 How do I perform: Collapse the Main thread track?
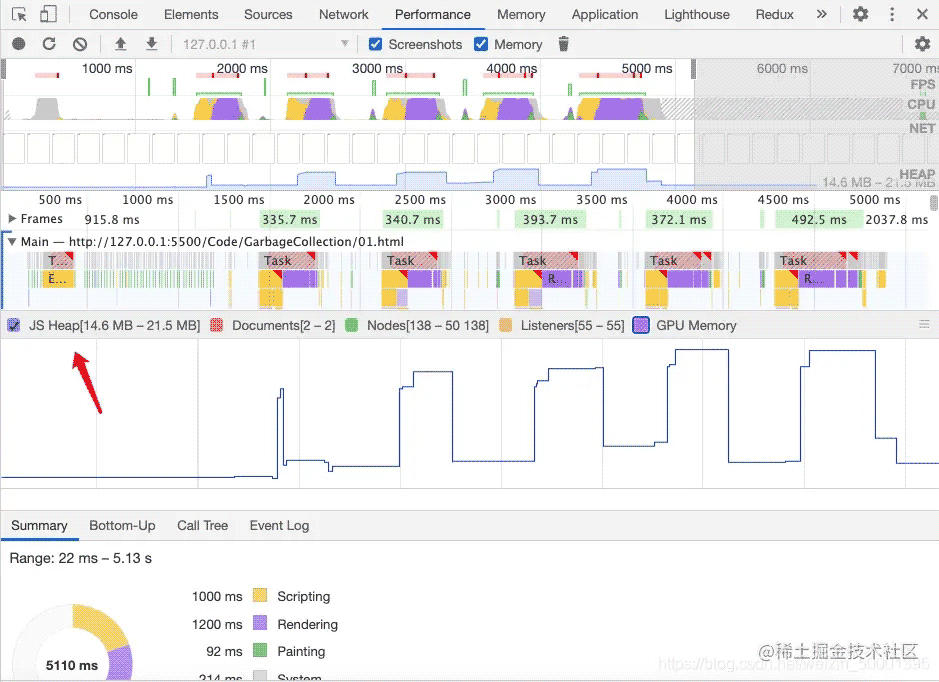click(x=12, y=241)
